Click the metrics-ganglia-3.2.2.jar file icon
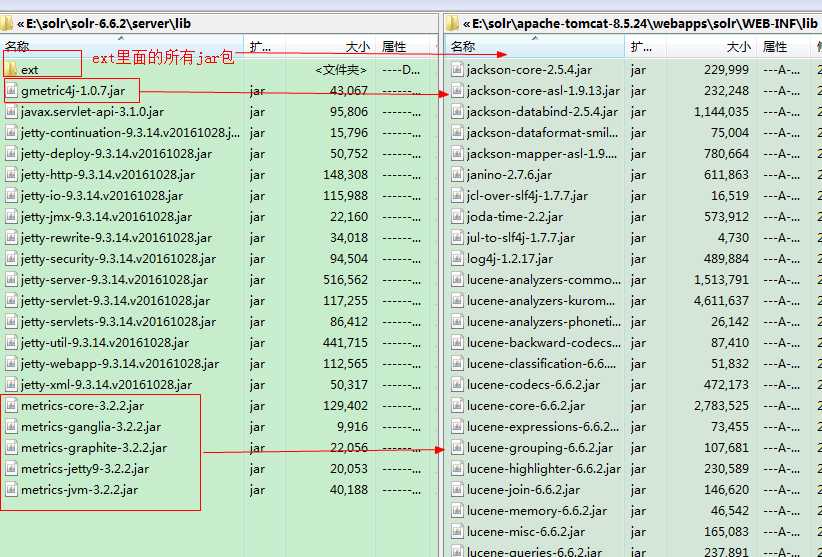 tap(11, 427)
